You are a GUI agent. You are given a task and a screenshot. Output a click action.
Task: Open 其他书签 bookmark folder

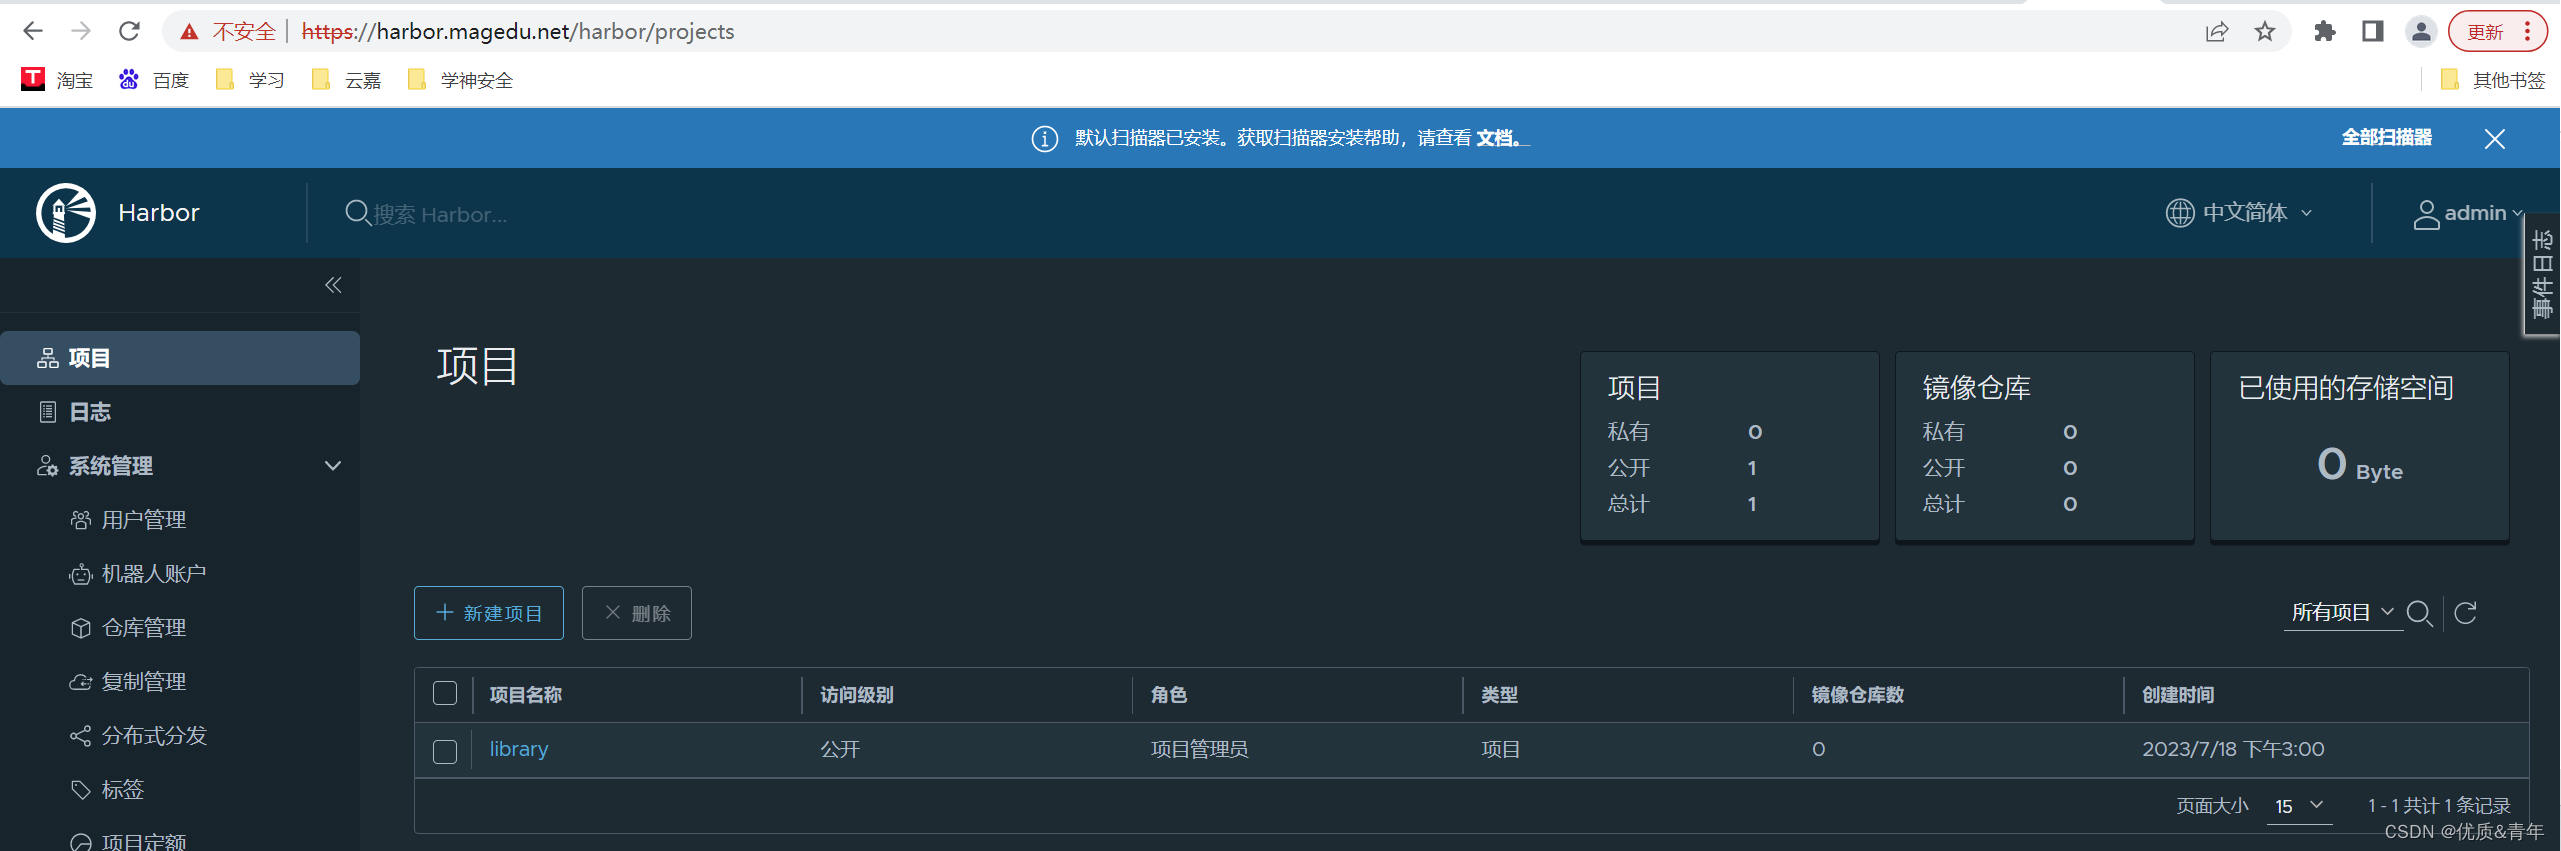pyautogui.click(x=2492, y=80)
